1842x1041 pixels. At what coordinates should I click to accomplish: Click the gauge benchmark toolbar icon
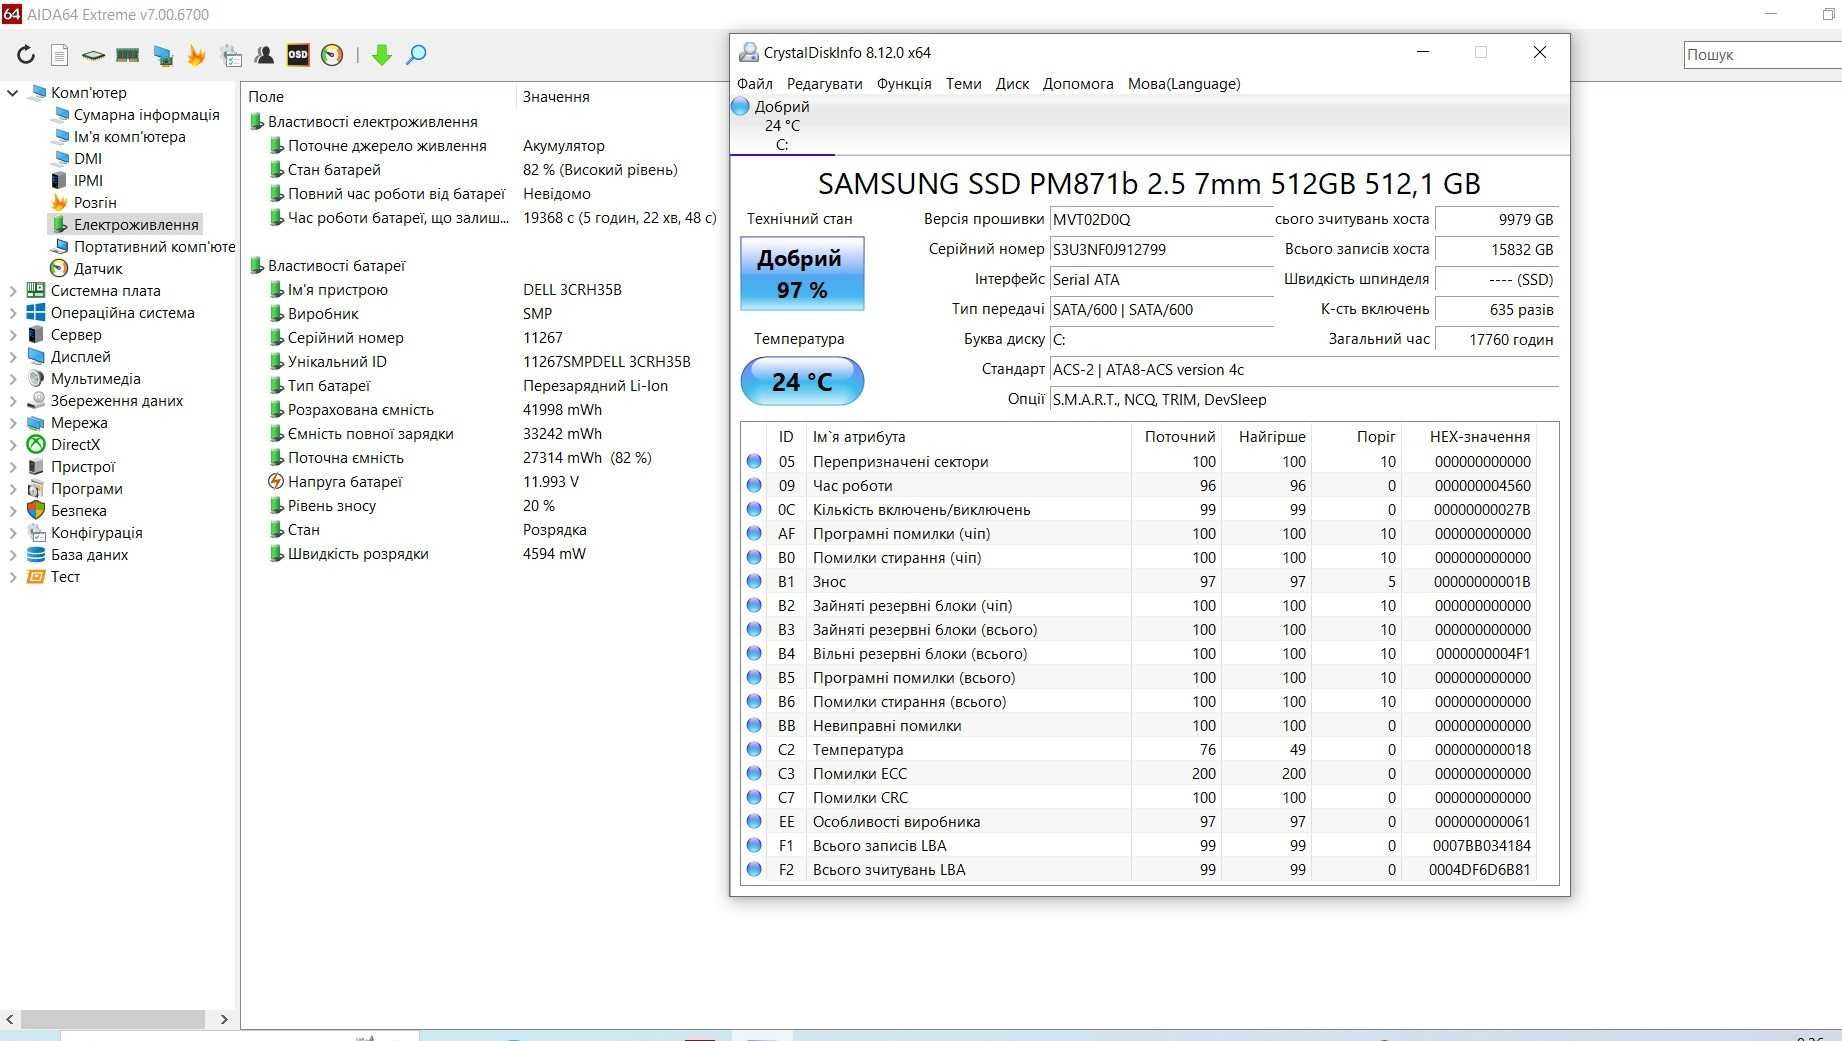point(332,55)
